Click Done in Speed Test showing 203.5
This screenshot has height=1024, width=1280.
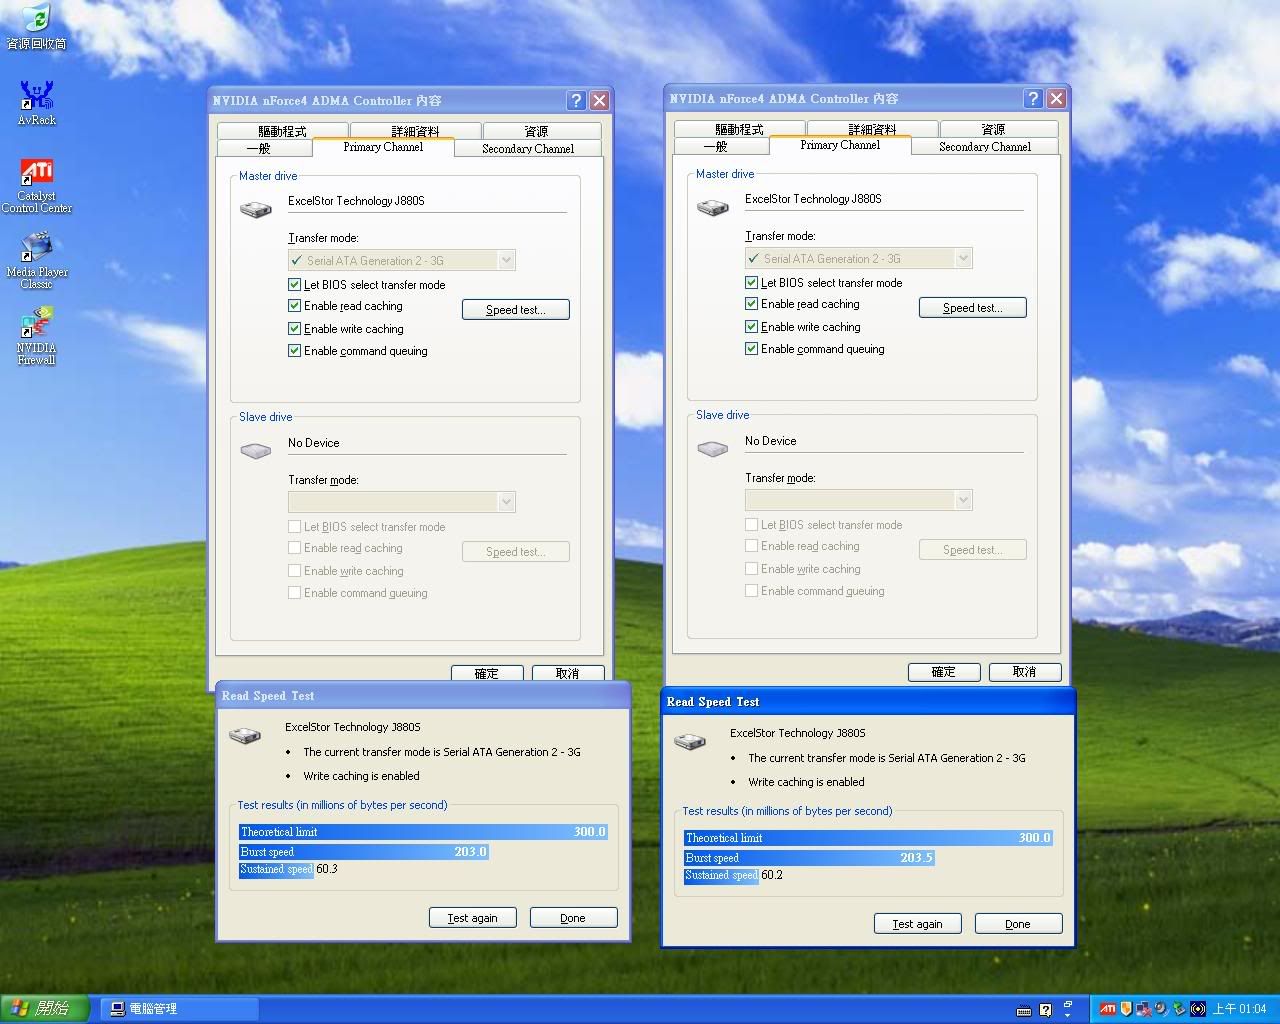pos(1018,924)
